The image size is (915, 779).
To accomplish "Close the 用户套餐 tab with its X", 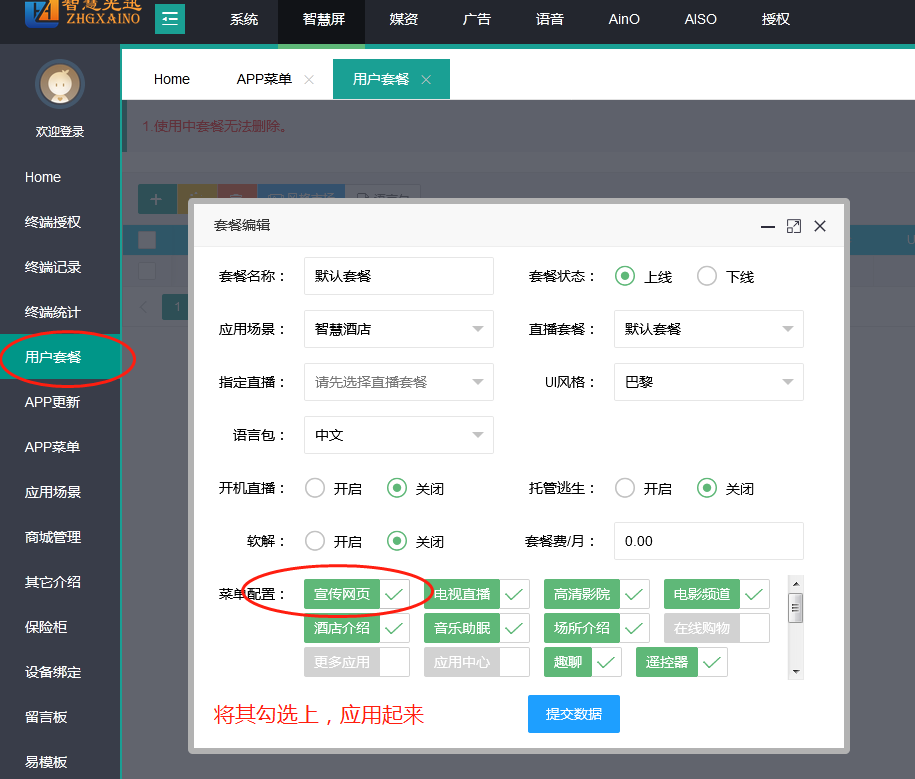I will pos(426,80).
